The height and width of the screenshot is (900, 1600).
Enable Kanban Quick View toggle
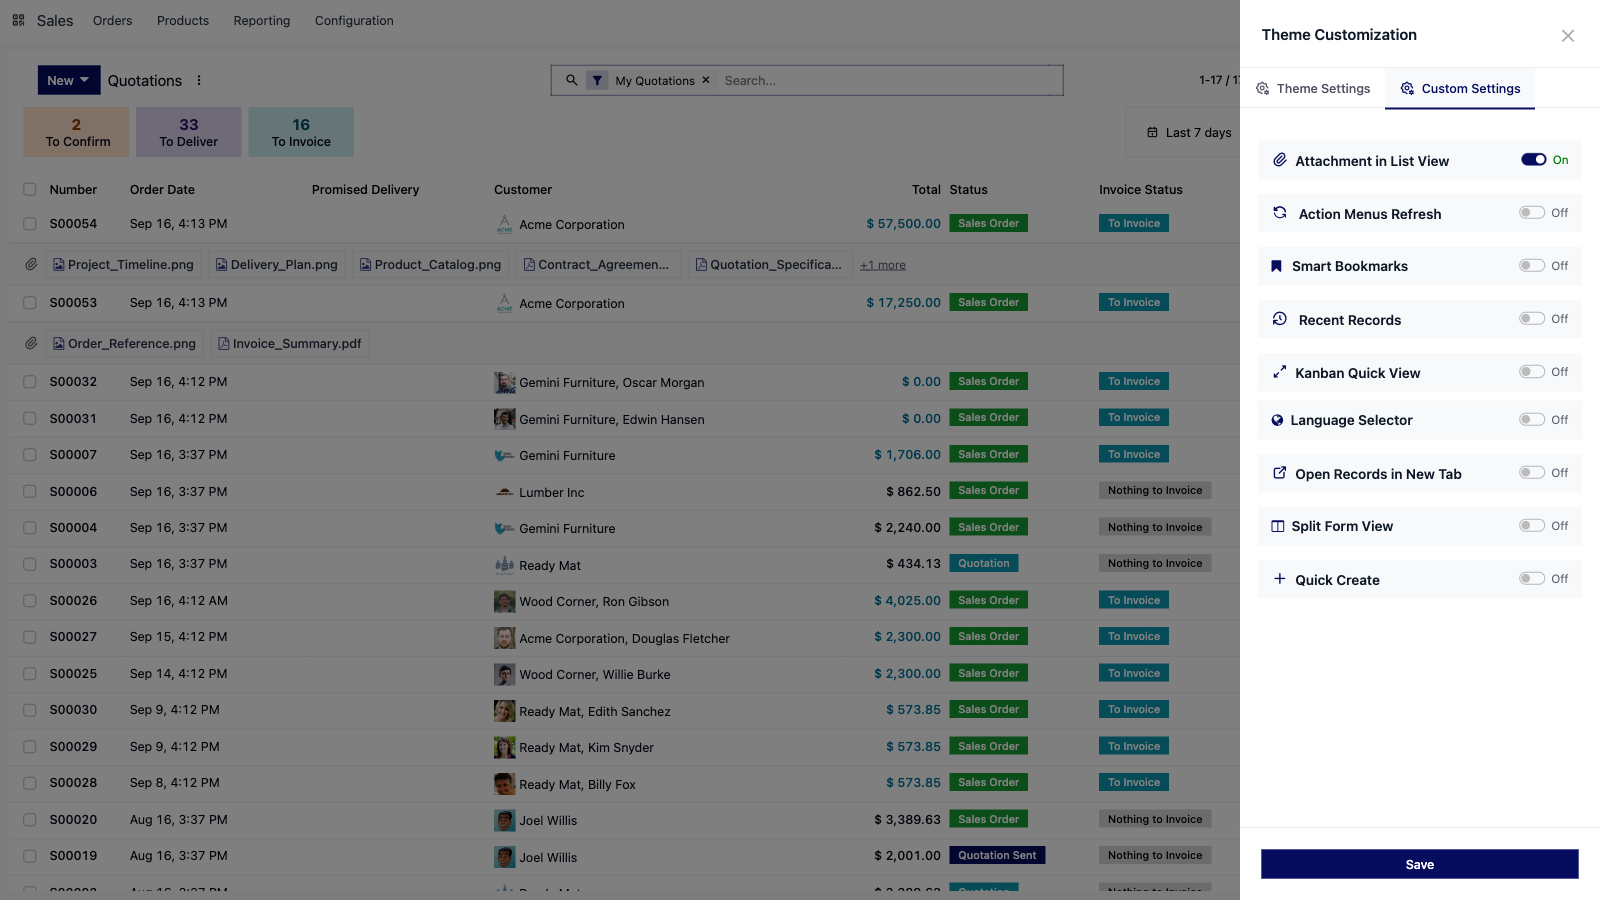(x=1532, y=371)
